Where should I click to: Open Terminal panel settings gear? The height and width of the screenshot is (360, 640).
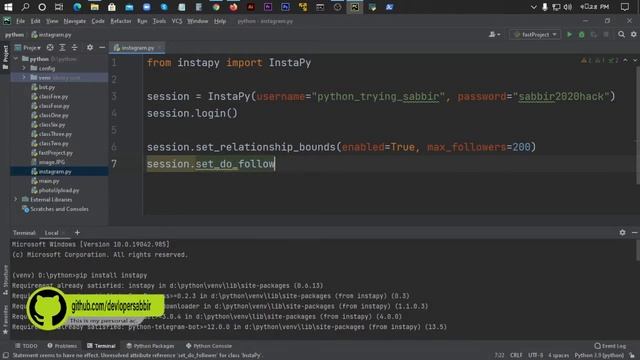pyautogui.click(x=622, y=232)
